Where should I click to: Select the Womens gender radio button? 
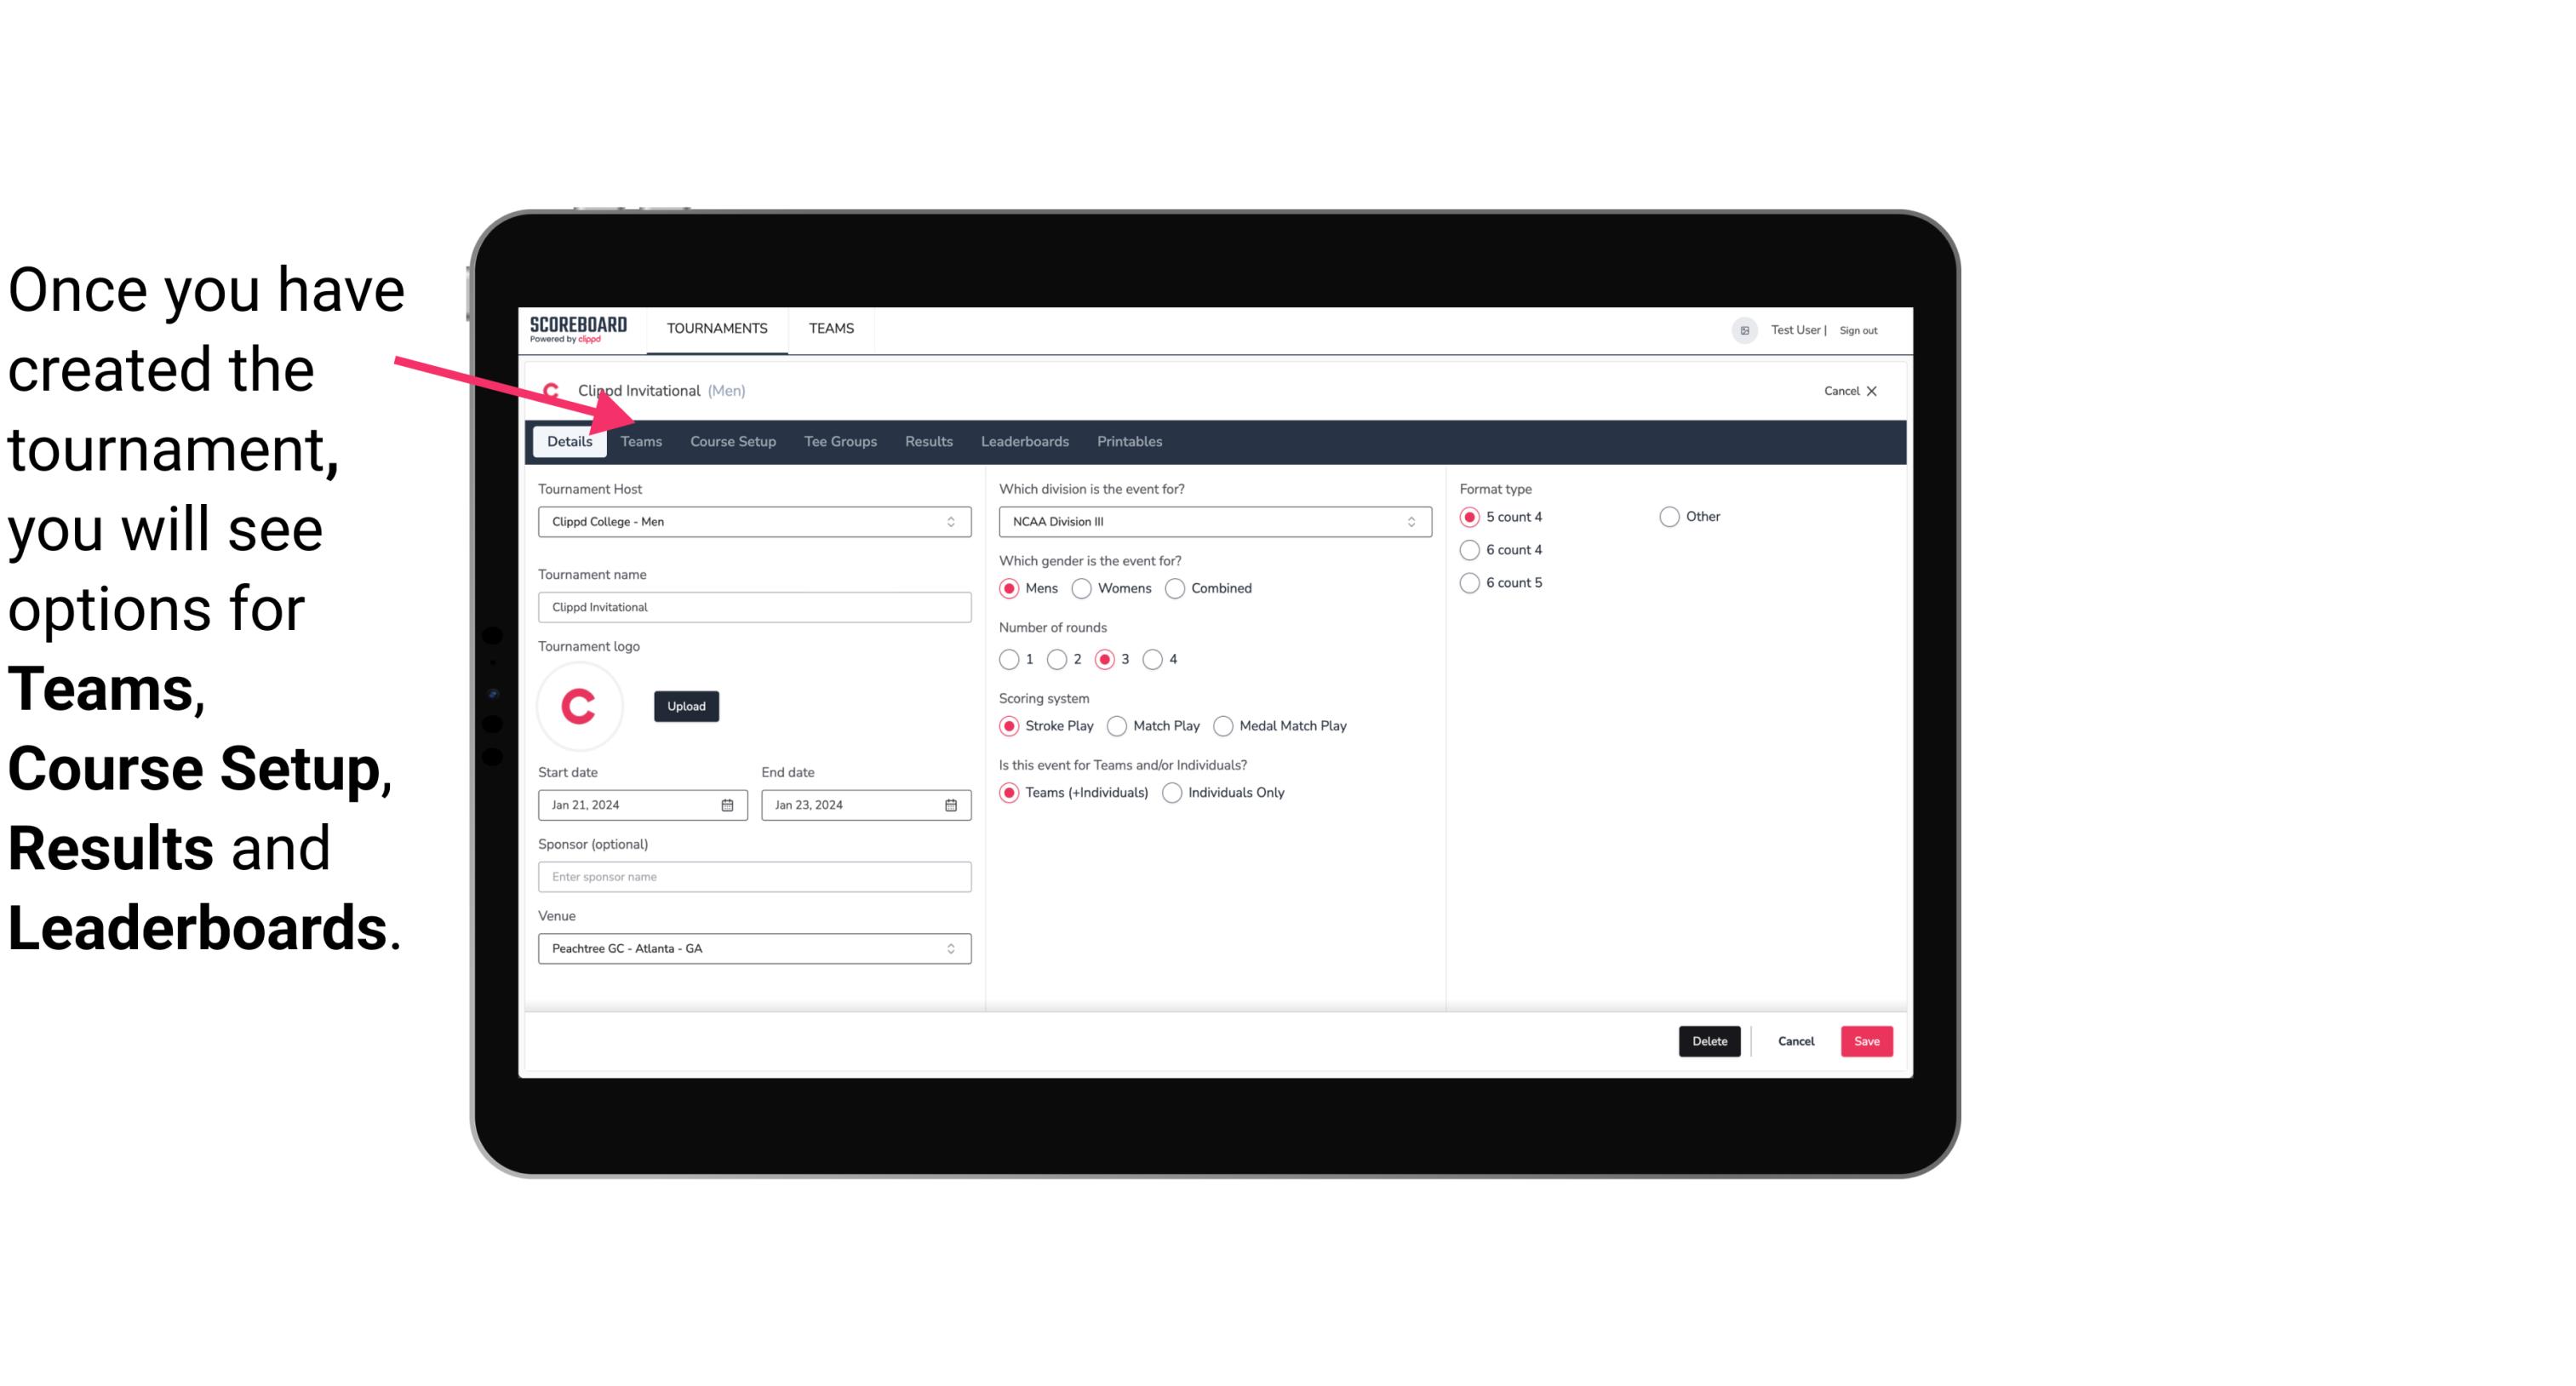tap(1084, 587)
